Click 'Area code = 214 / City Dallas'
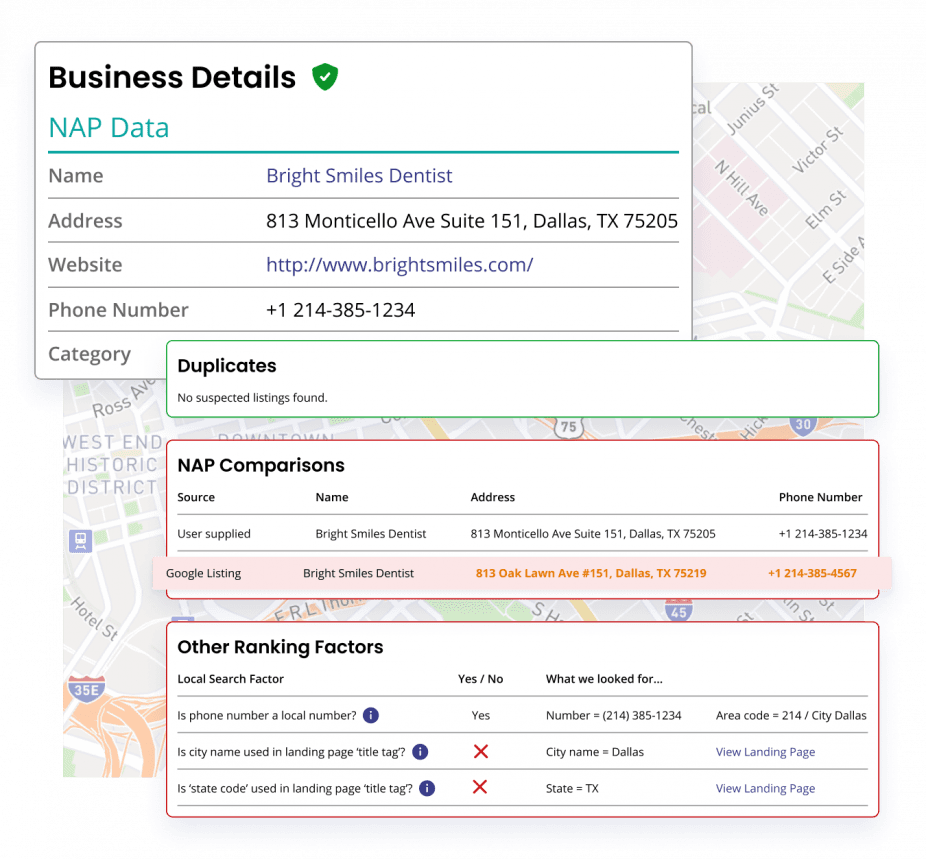 tap(791, 716)
